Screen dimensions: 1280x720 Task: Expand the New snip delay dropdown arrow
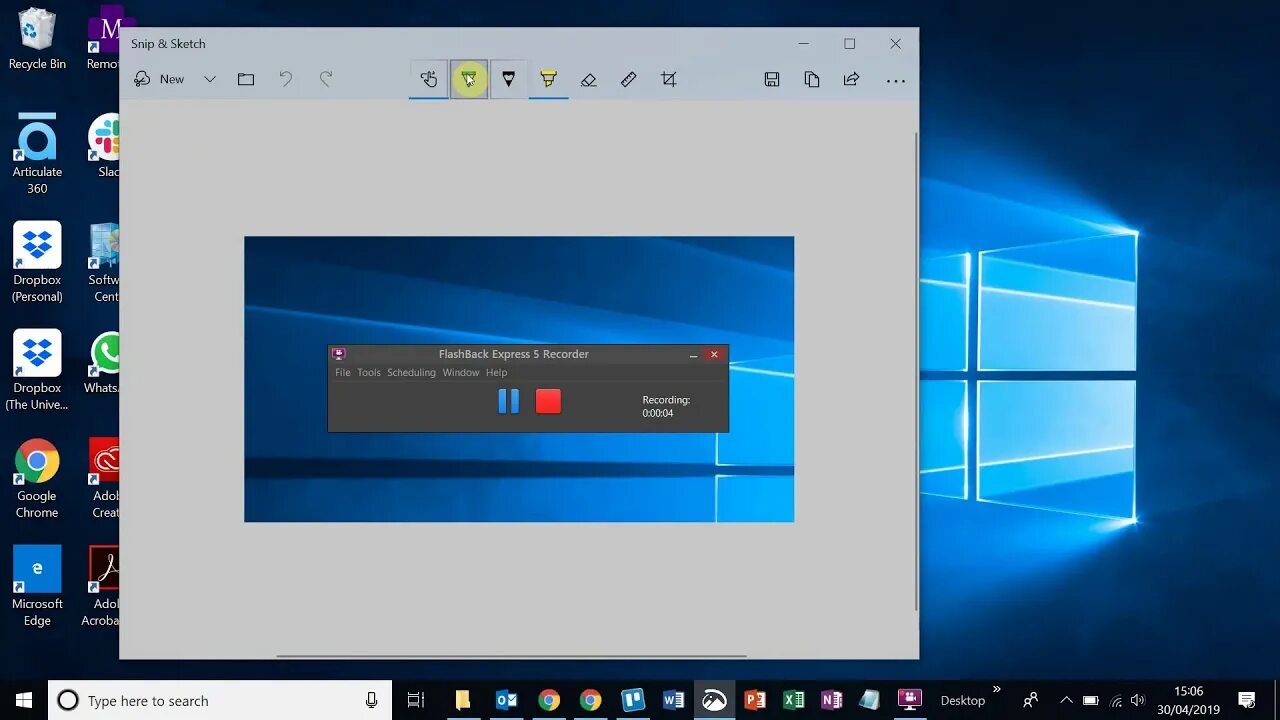[210, 79]
